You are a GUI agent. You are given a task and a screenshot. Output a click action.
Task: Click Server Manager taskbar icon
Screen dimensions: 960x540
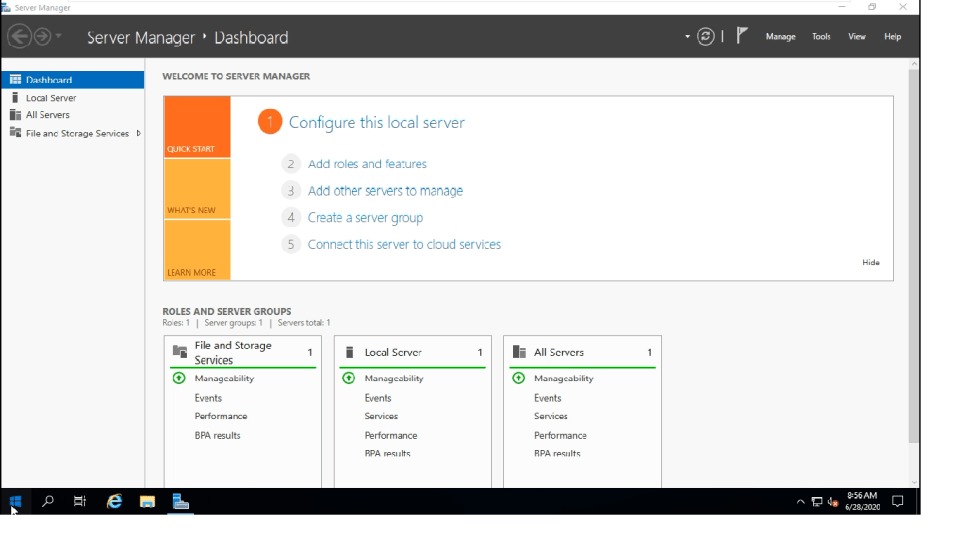[180, 501]
